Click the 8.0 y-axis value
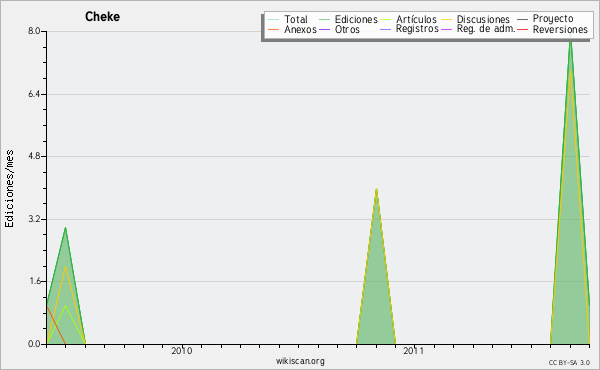 point(34,31)
